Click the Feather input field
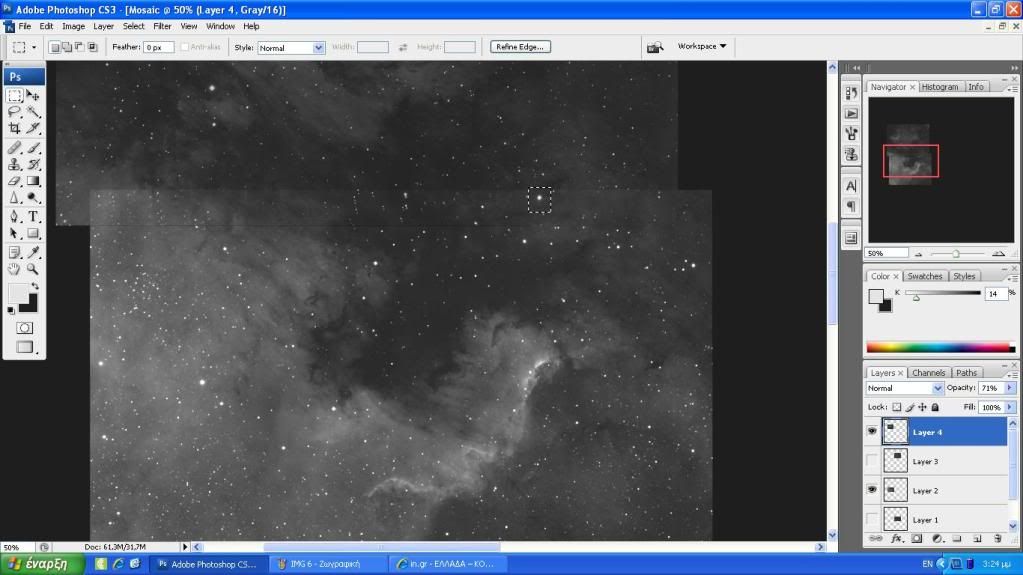Screen dimensions: 1023x575 click(x=159, y=47)
